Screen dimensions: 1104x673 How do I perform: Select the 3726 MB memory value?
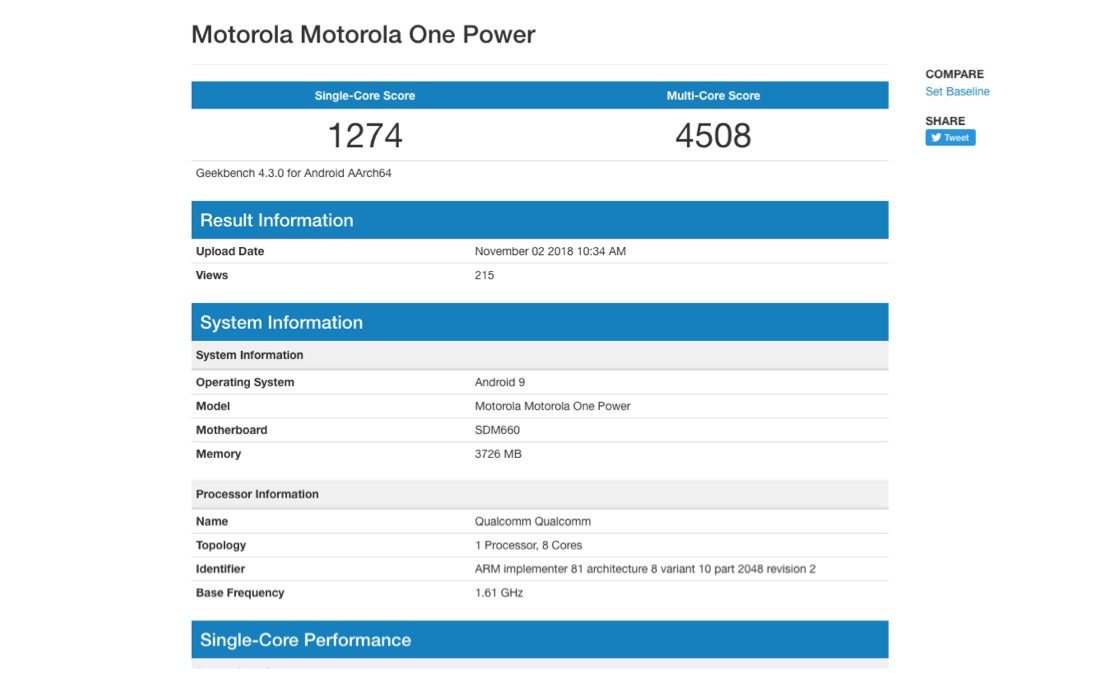tap(498, 454)
